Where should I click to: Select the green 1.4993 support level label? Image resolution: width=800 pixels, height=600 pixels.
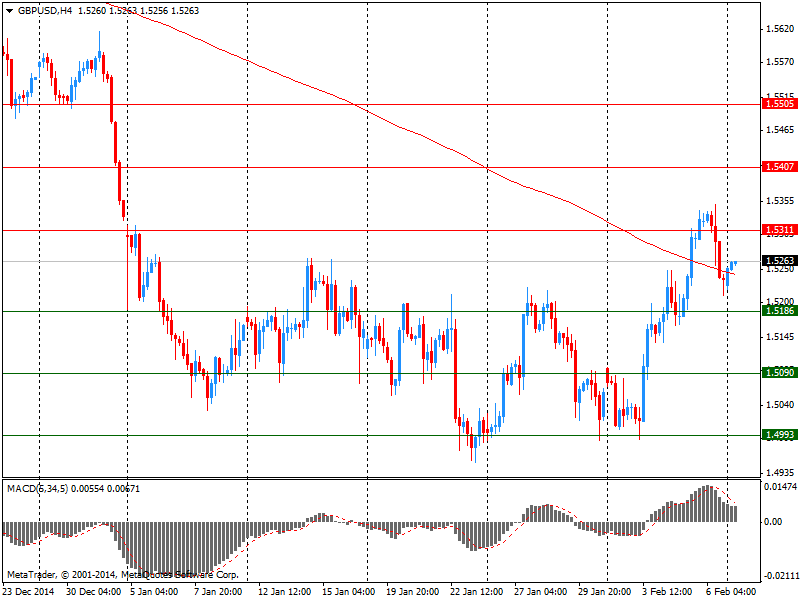tap(780, 435)
